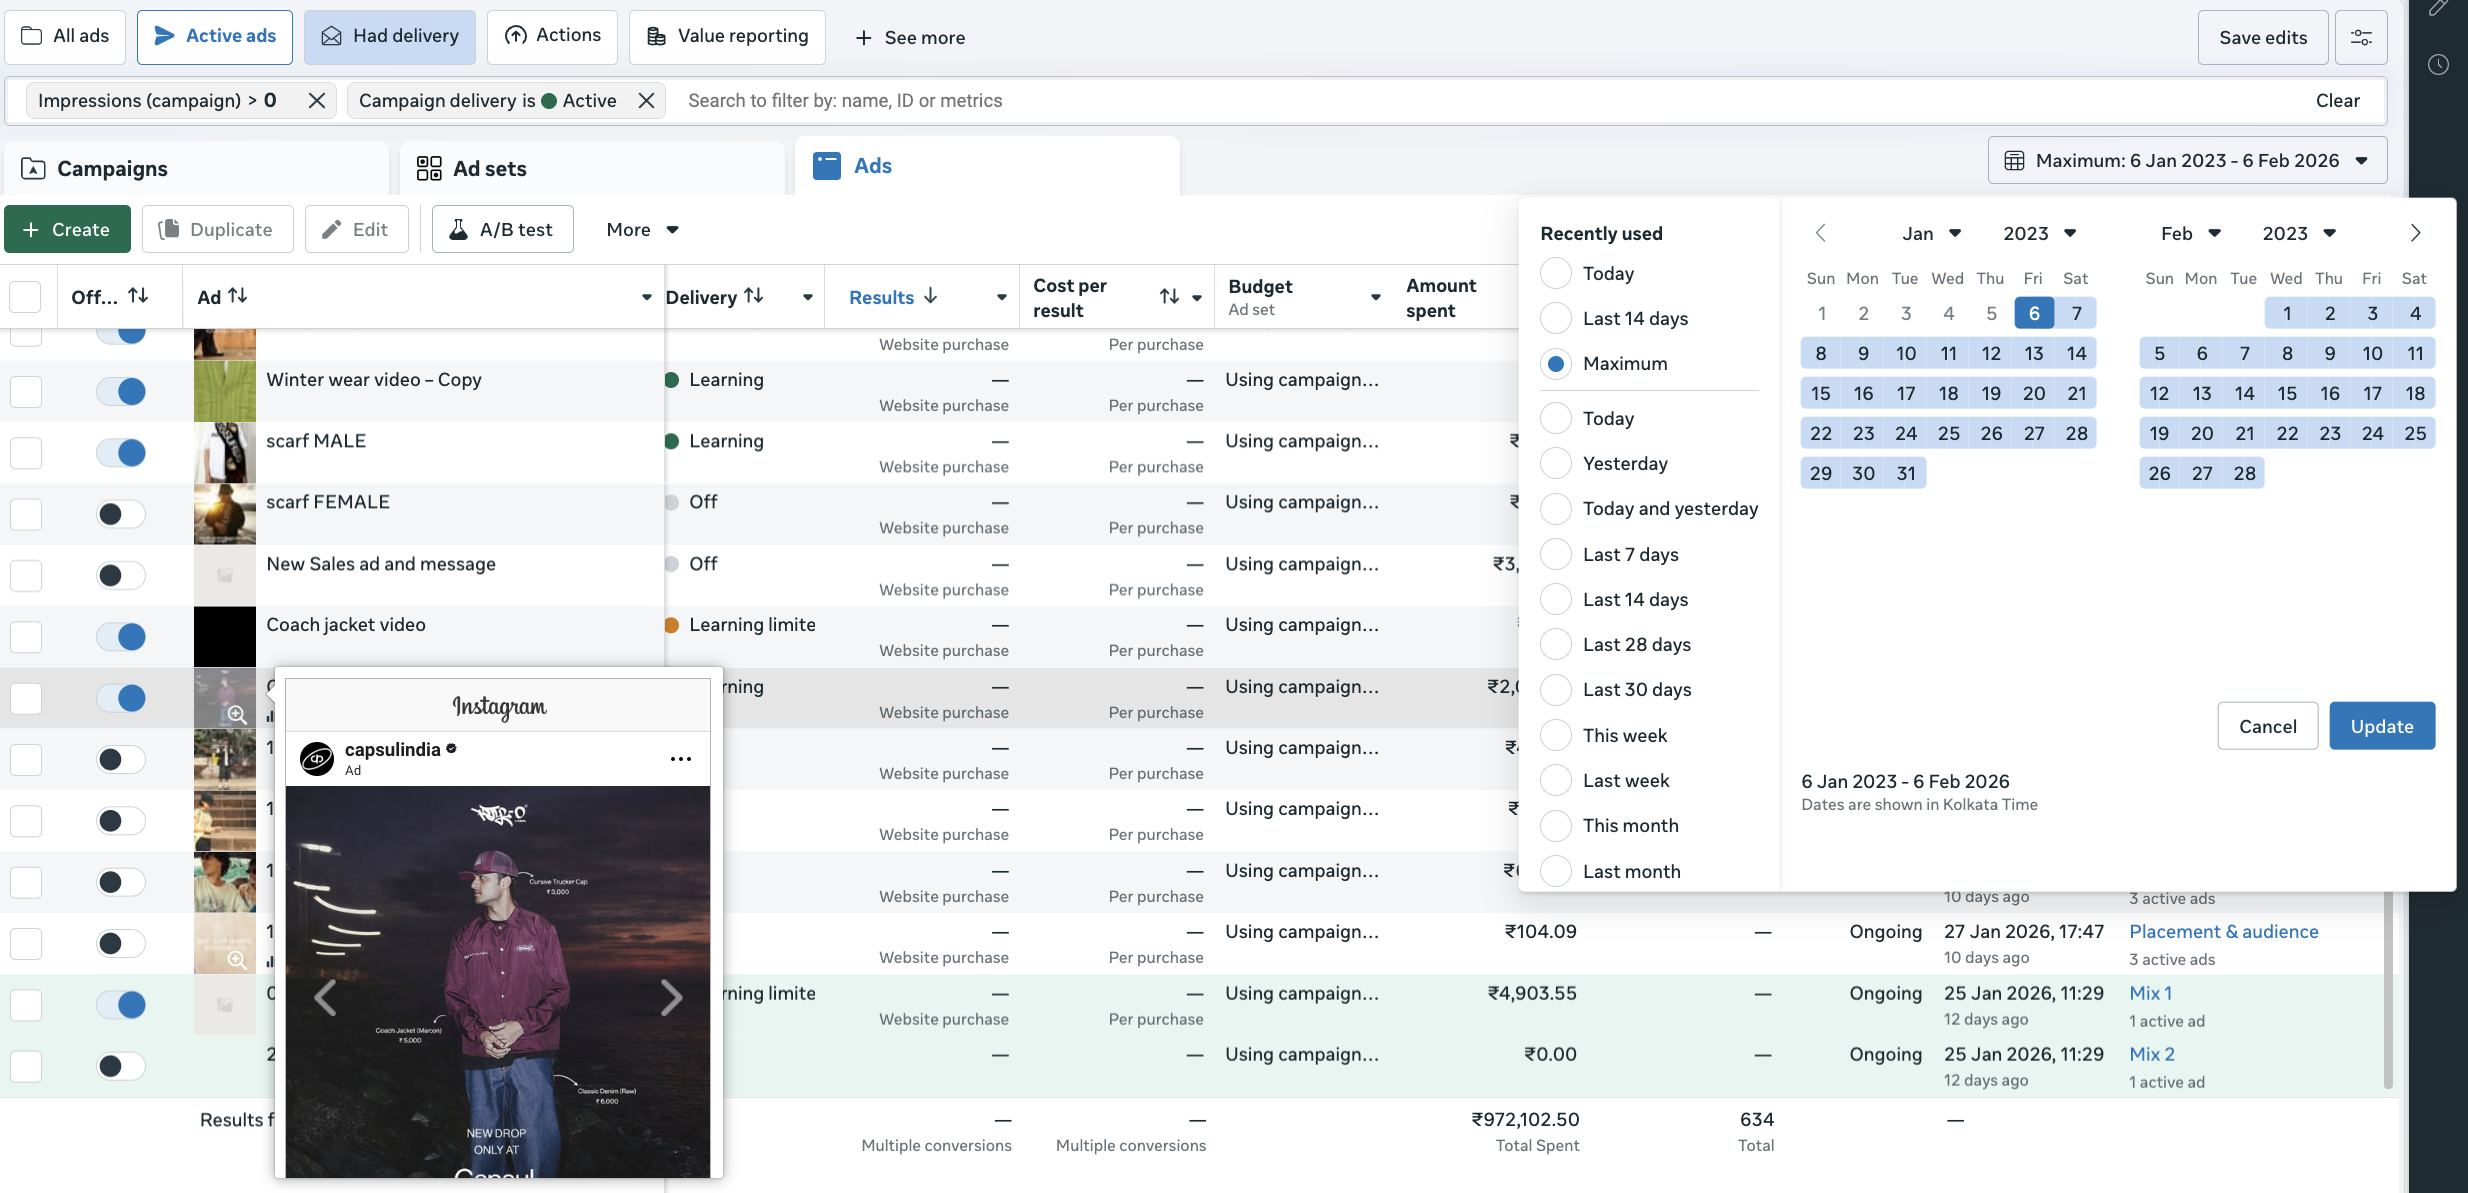This screenshot has height=1193, width=2468.
Task: Click the A/B test flask button
Action: (x=502, y=229)
